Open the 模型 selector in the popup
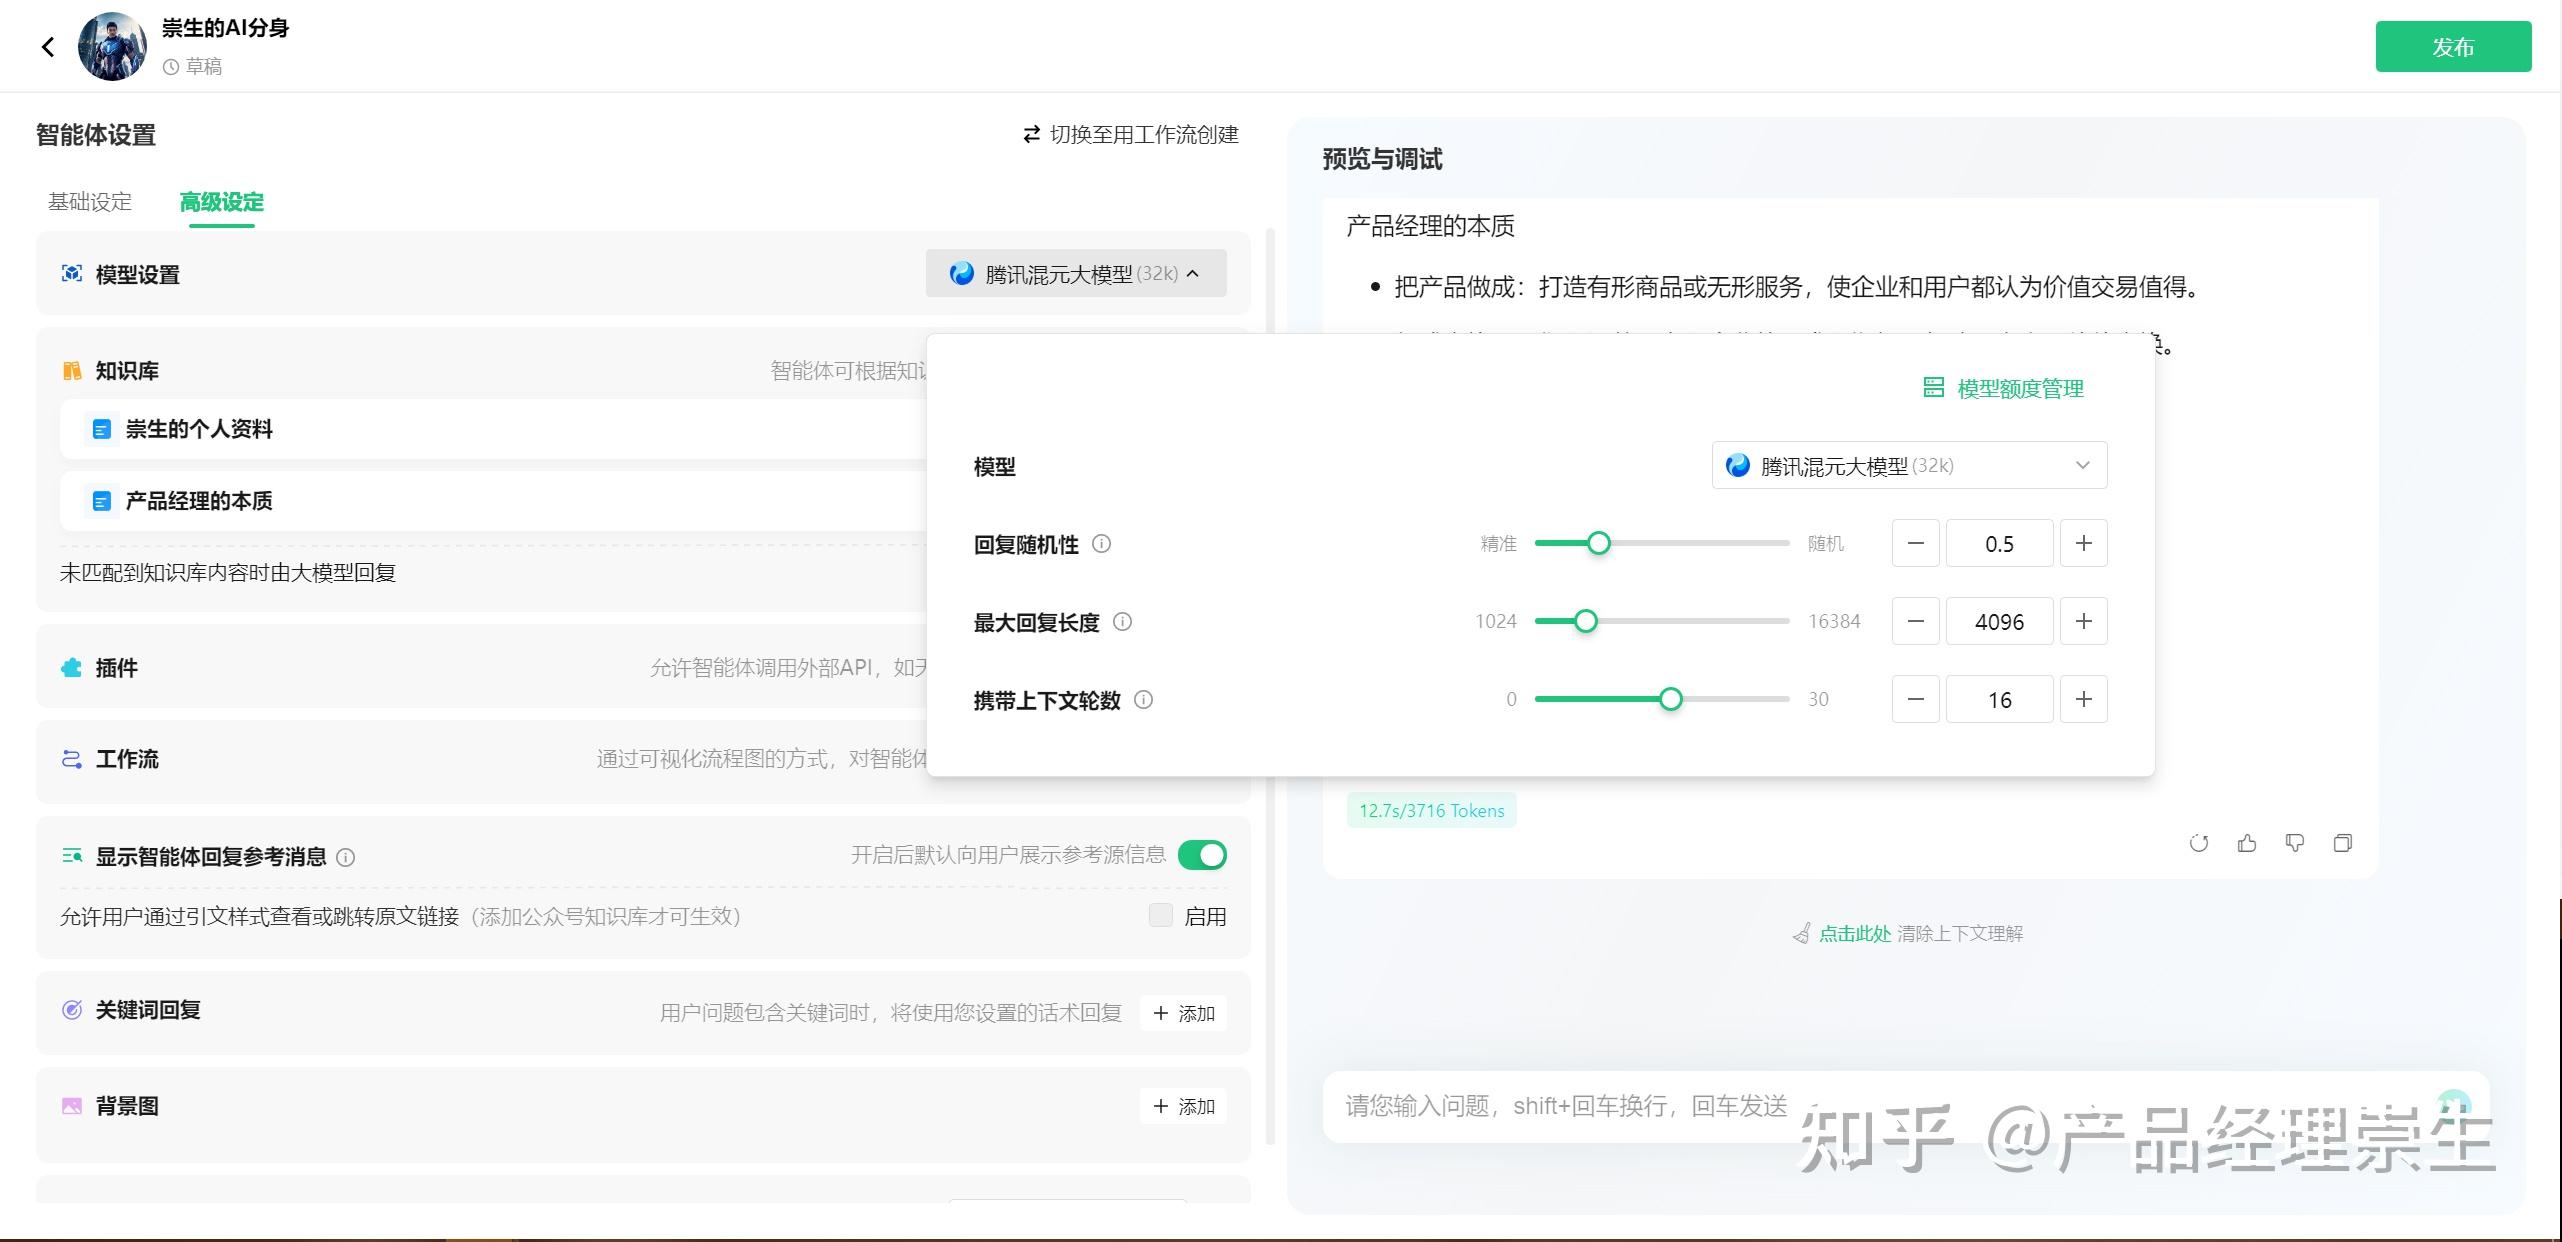This screenshot has height=1242, width=2562. (1908, 465)
